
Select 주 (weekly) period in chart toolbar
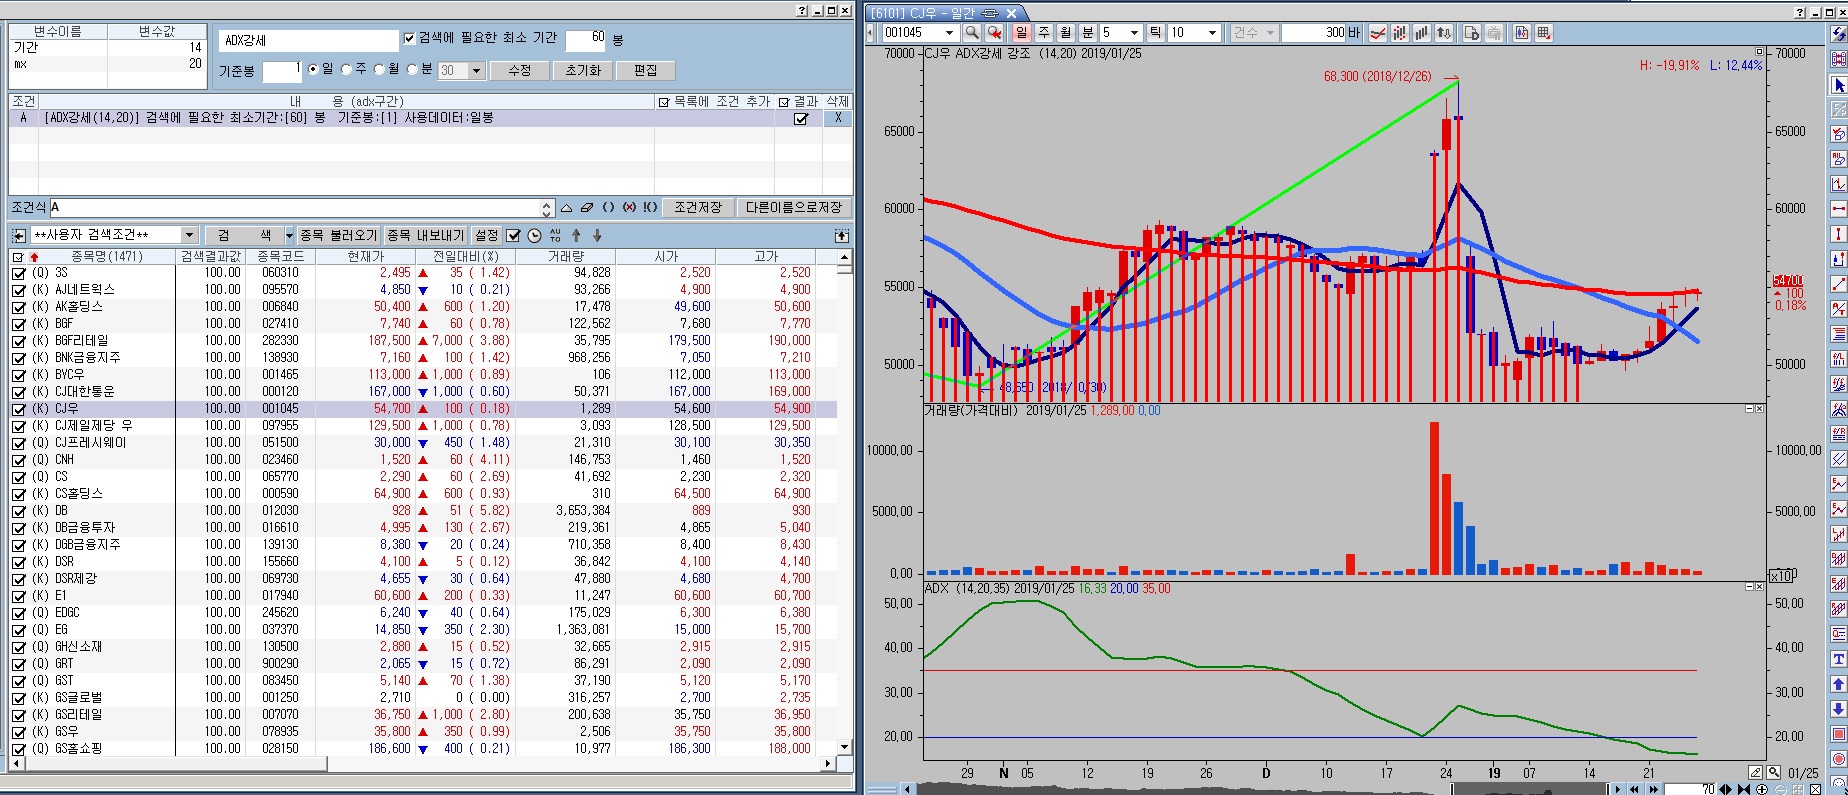[x=1043, y=33]
